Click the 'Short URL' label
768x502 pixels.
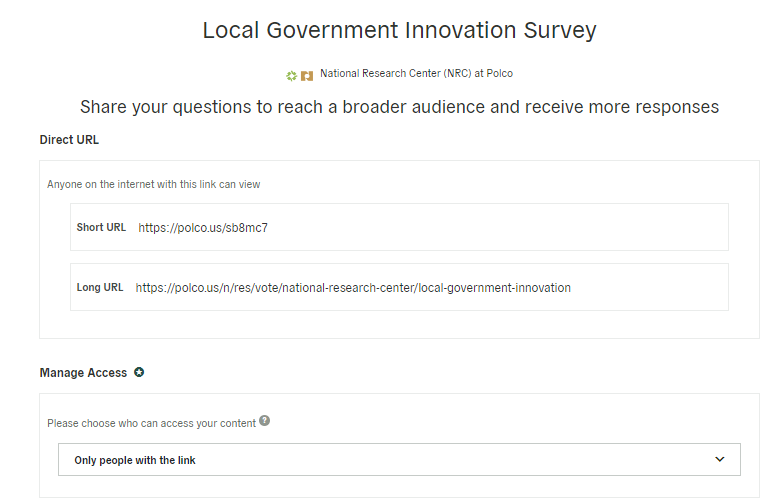(x=101, y=227)
